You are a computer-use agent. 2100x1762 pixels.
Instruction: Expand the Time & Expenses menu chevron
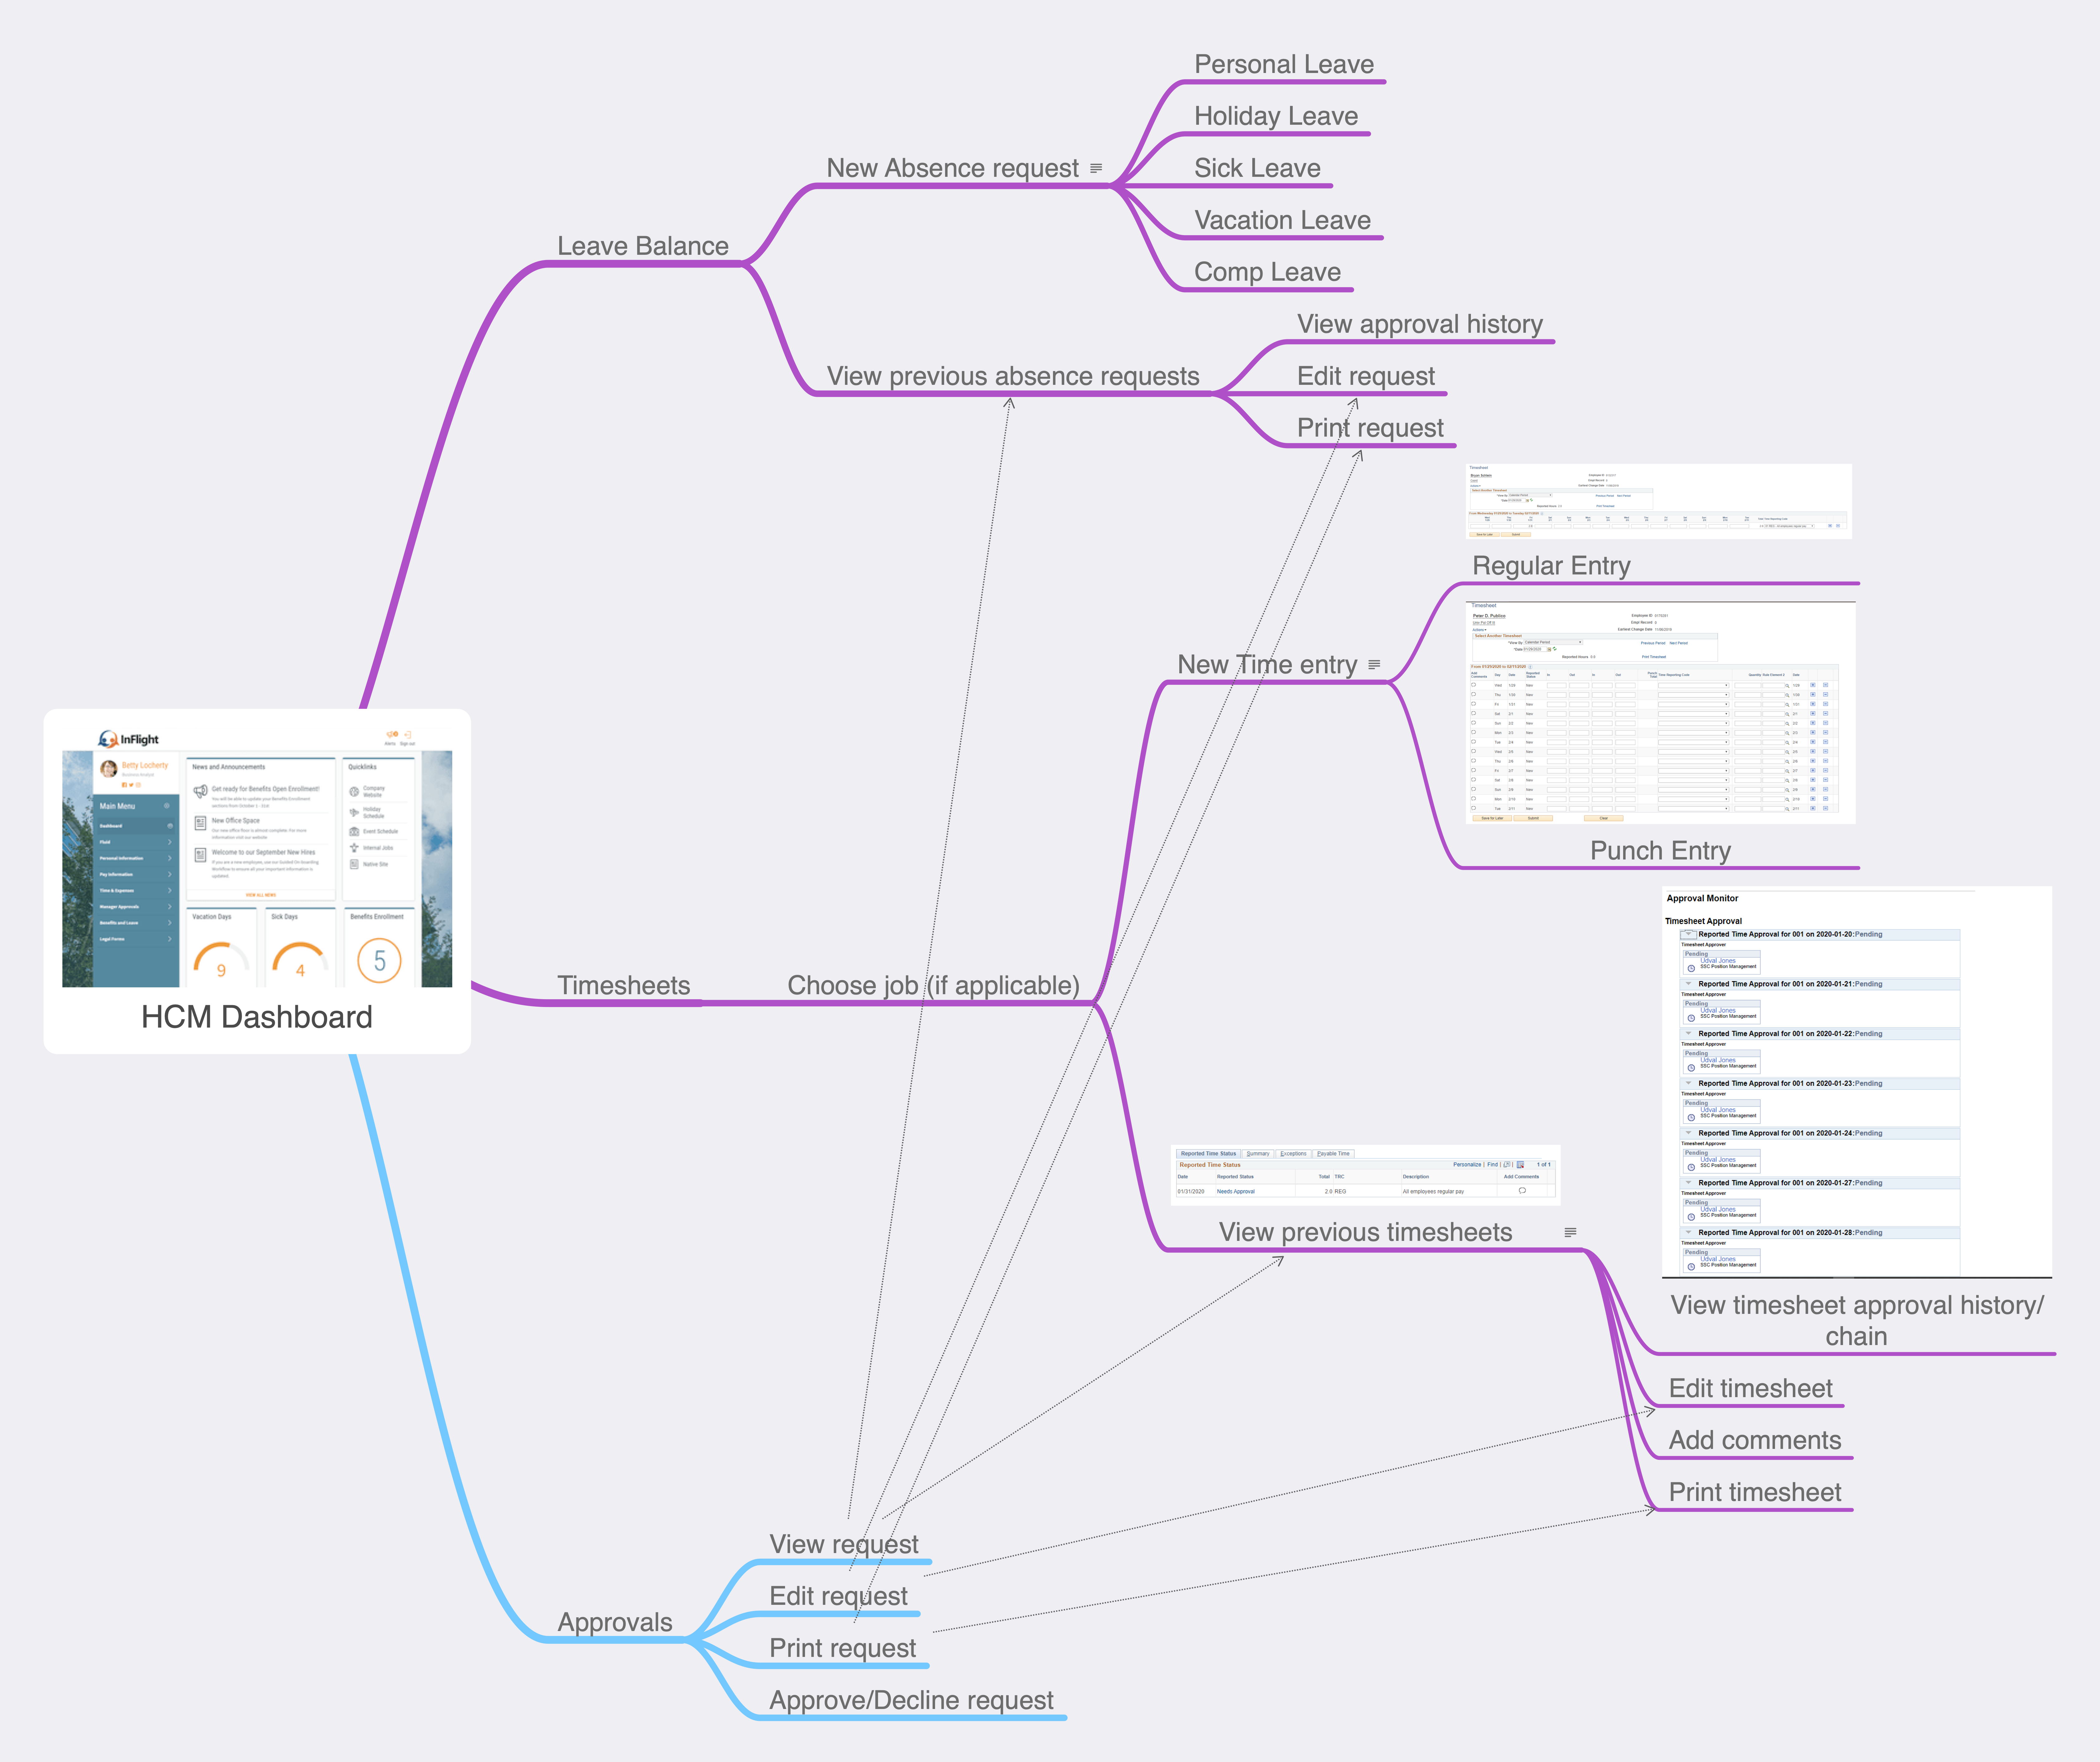[x=170, y=891]
